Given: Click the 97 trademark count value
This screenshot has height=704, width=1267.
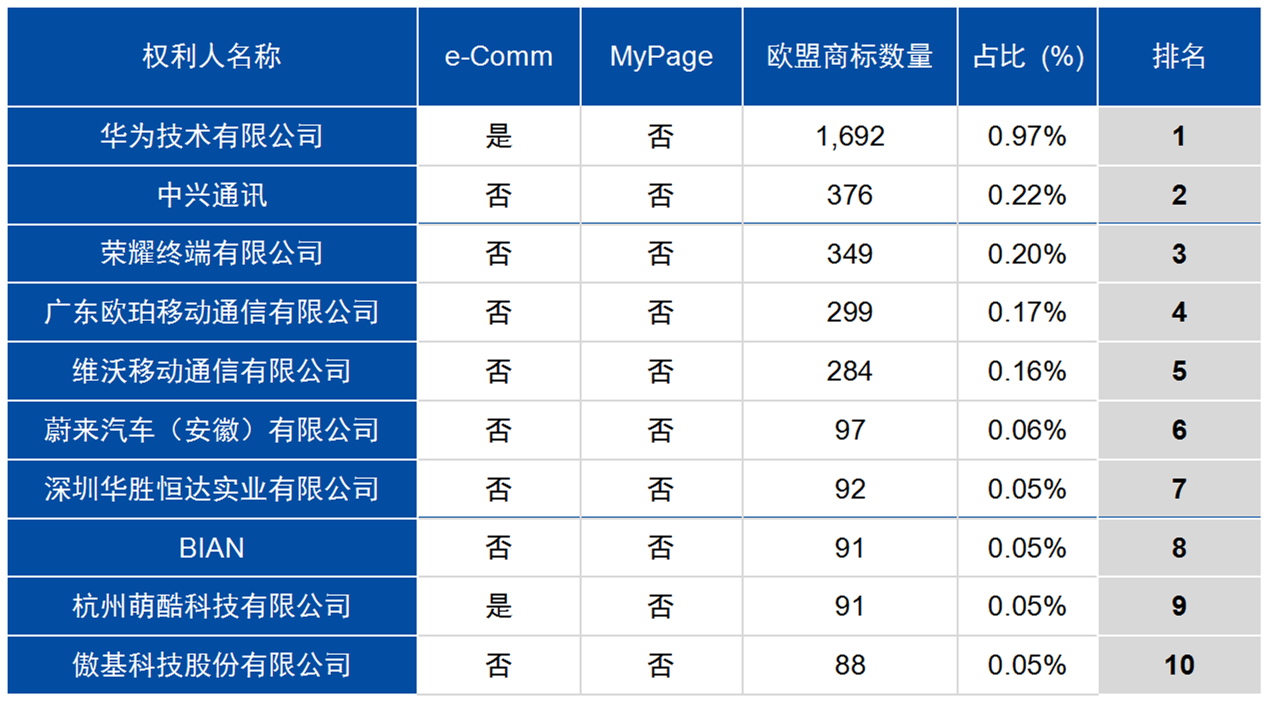Looking at the screenshot, I should pos(850,430).
